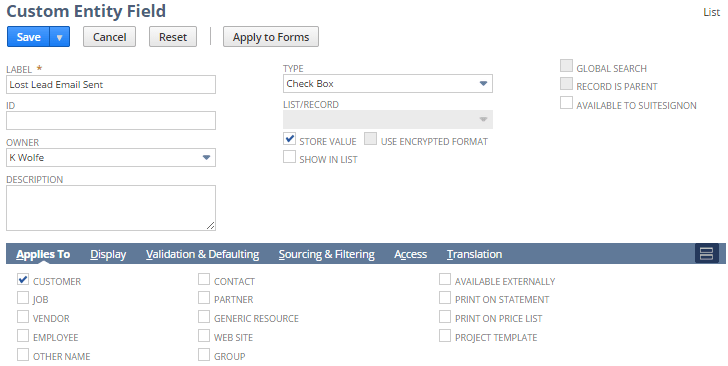
Task: Enable Available Externally checkbox
Action: [445, 279]
